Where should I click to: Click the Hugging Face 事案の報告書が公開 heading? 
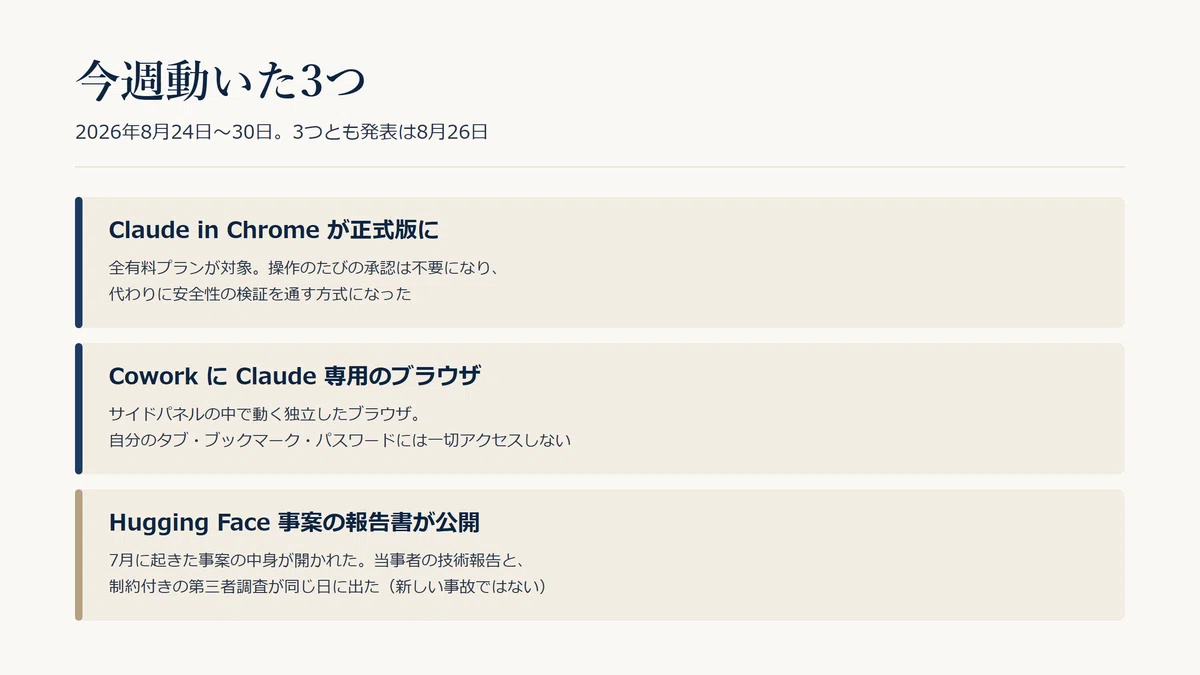tap(294, 522)
